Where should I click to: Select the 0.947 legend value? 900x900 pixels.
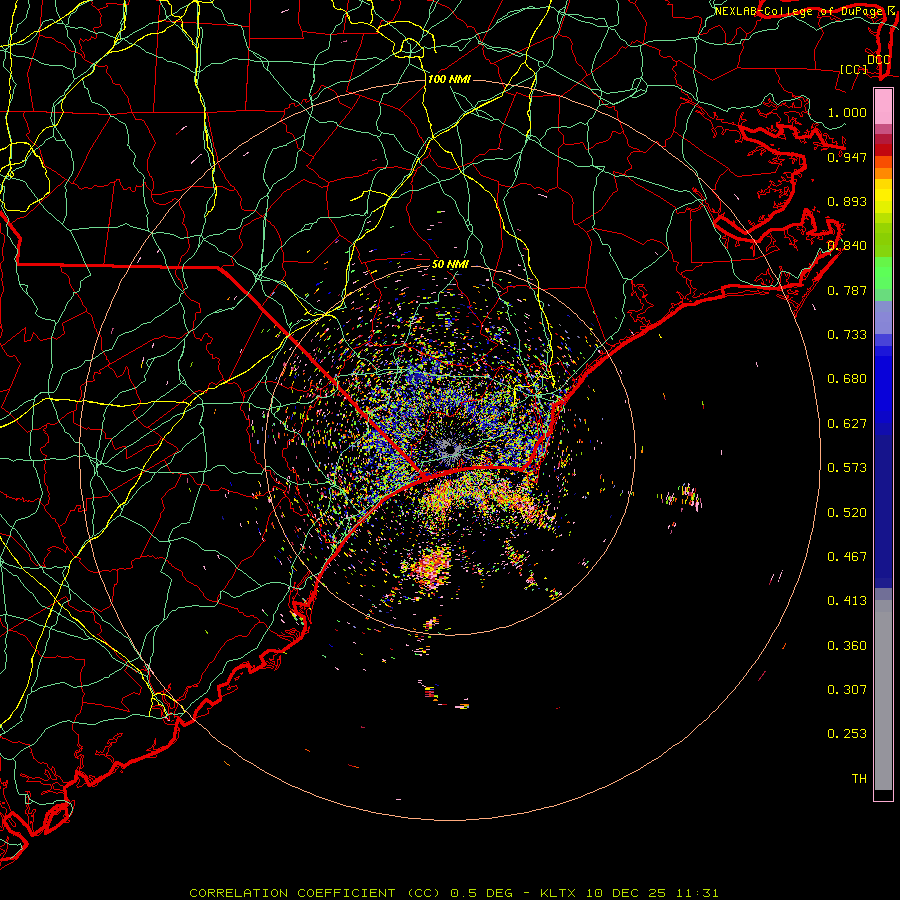(847, 157)
